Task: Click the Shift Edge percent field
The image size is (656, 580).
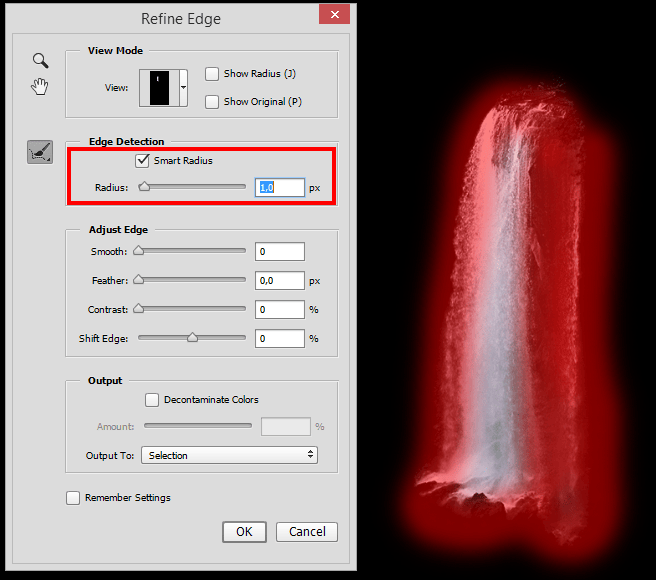Action: click(280, 339)
